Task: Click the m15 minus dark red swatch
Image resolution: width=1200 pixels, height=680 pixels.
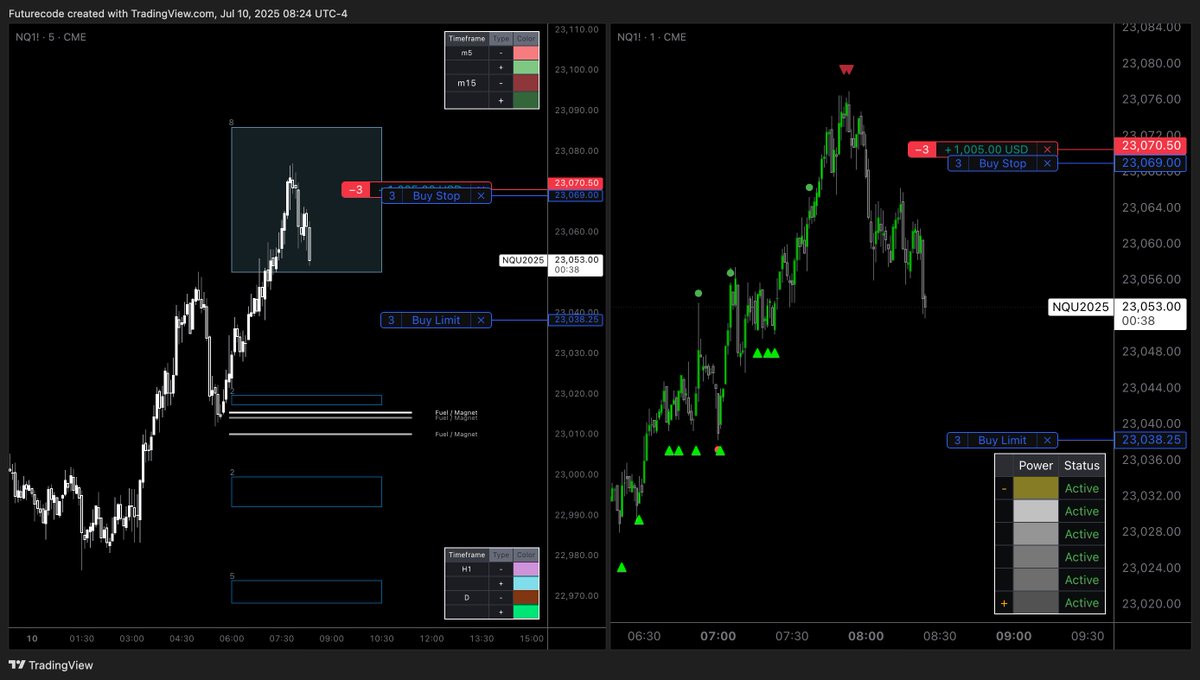Action: click(526, 84)
